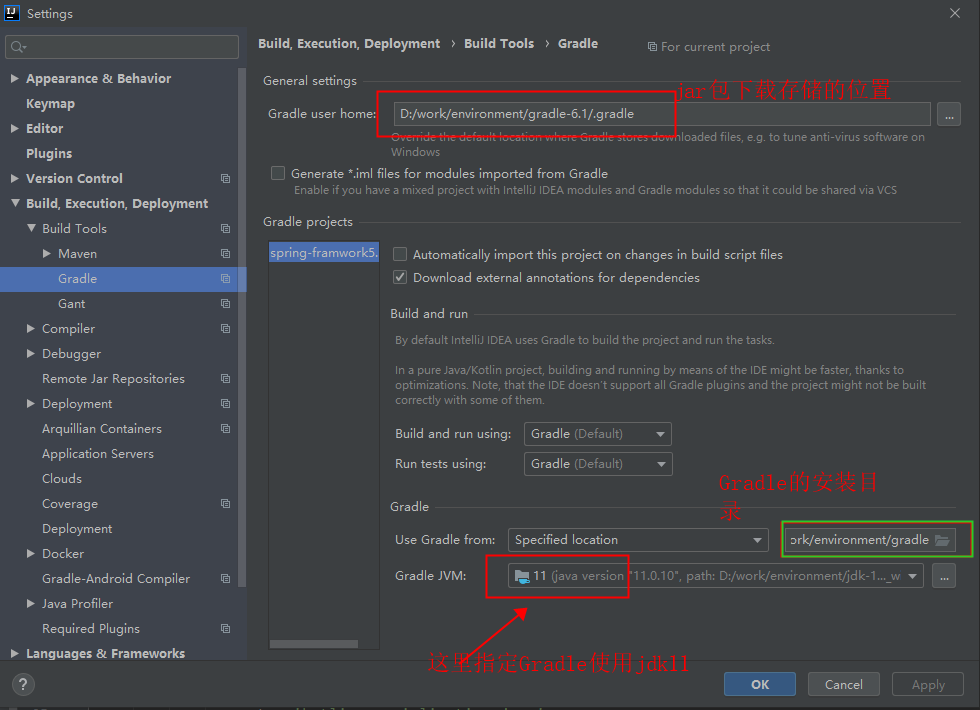This screenshot has width=980, height=710.
Task: Expand the Version Control section
Action: click(14, 178)
